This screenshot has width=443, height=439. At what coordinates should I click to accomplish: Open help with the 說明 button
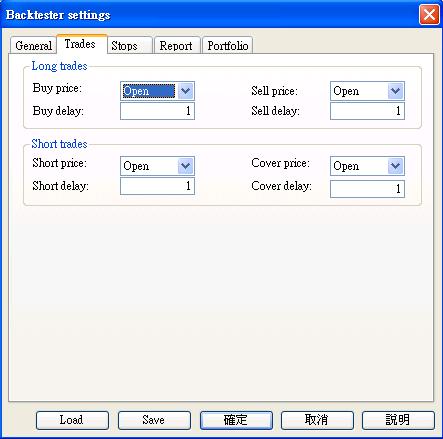coord(398,420)
